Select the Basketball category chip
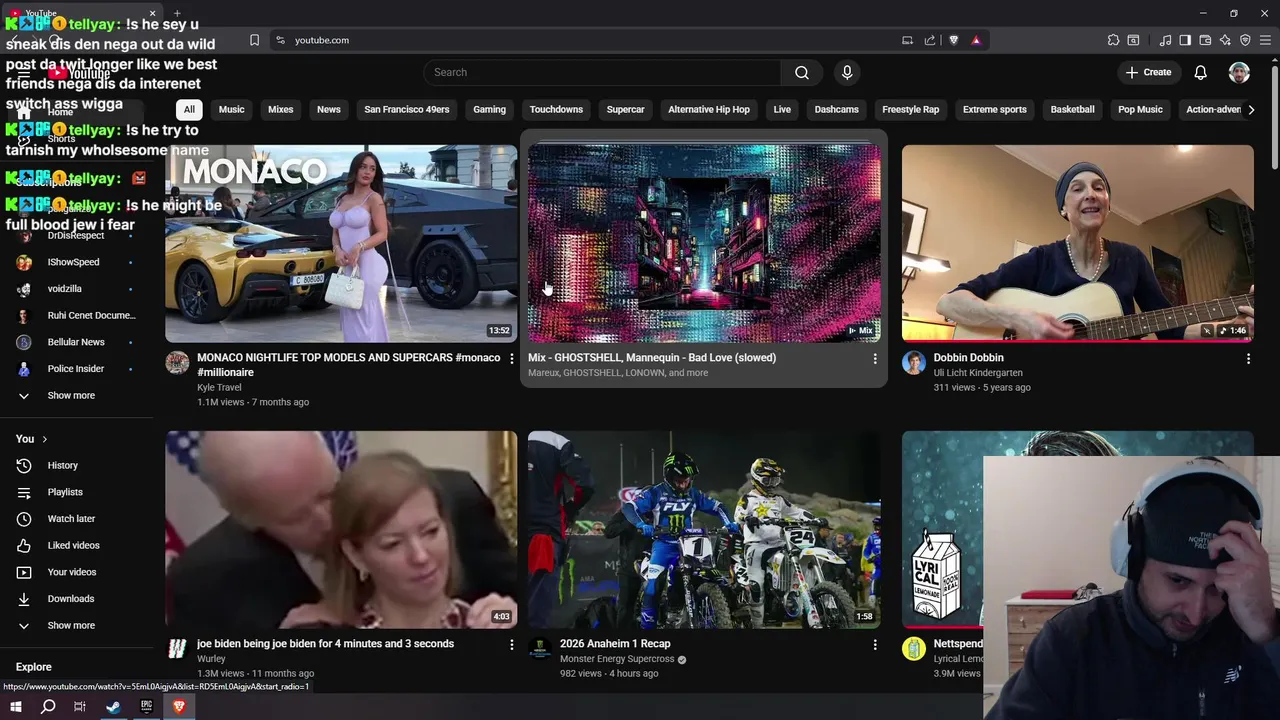This screenshot has width=1280, height=720. 1072,109
